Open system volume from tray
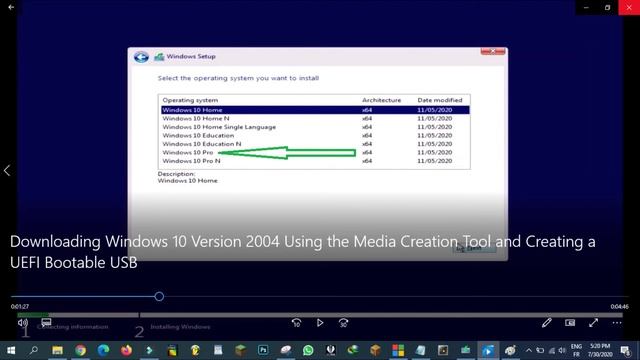The image size is (640, 360). click(562, 350)
